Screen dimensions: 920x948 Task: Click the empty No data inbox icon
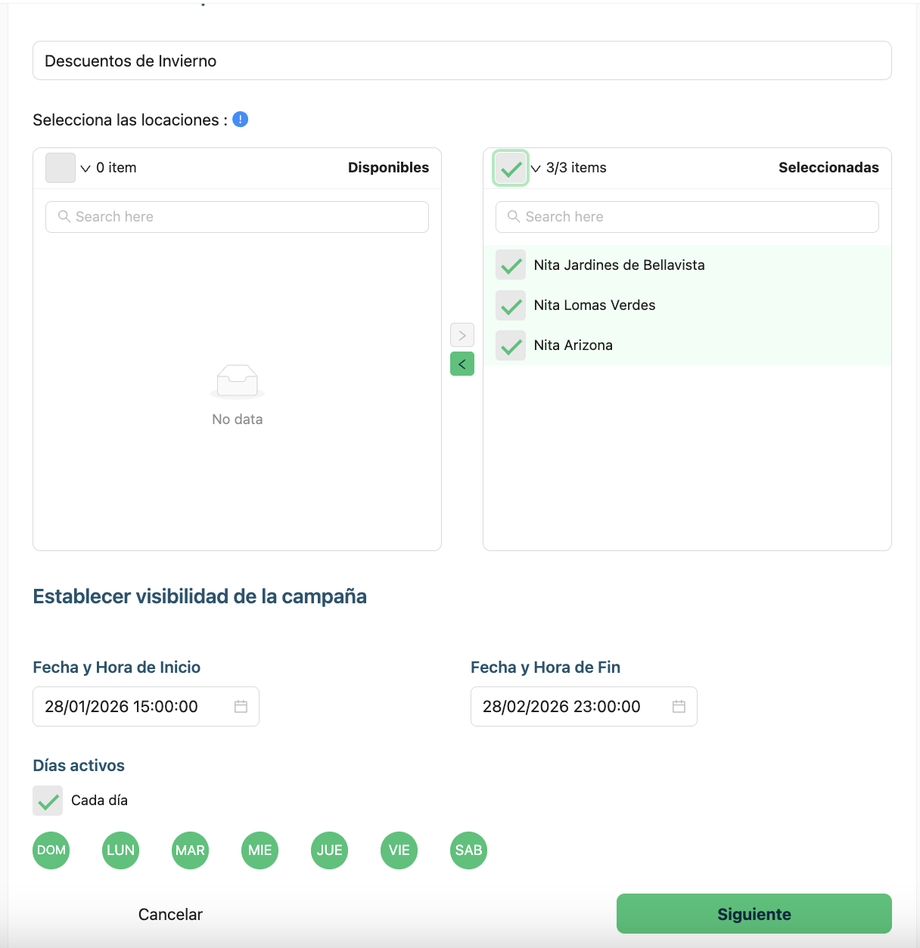click(237, 381)
